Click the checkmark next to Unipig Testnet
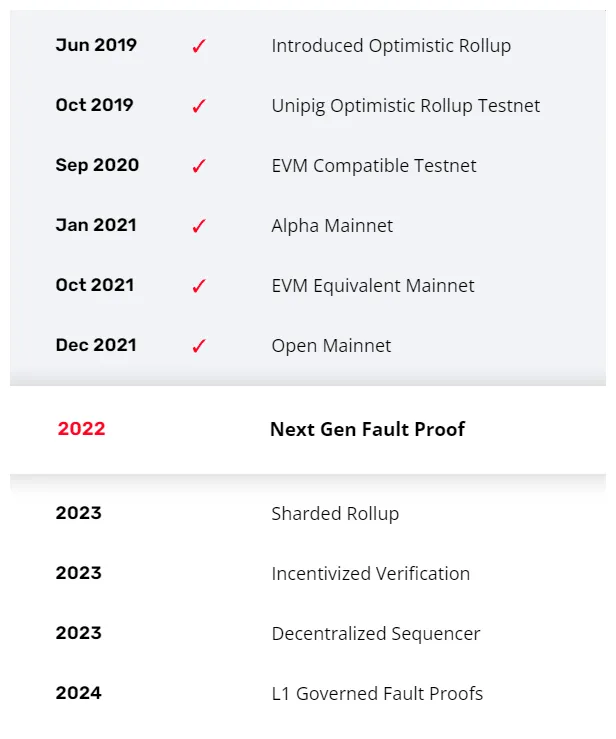This screenshot has height=739, width=616. tap(198, 106)
